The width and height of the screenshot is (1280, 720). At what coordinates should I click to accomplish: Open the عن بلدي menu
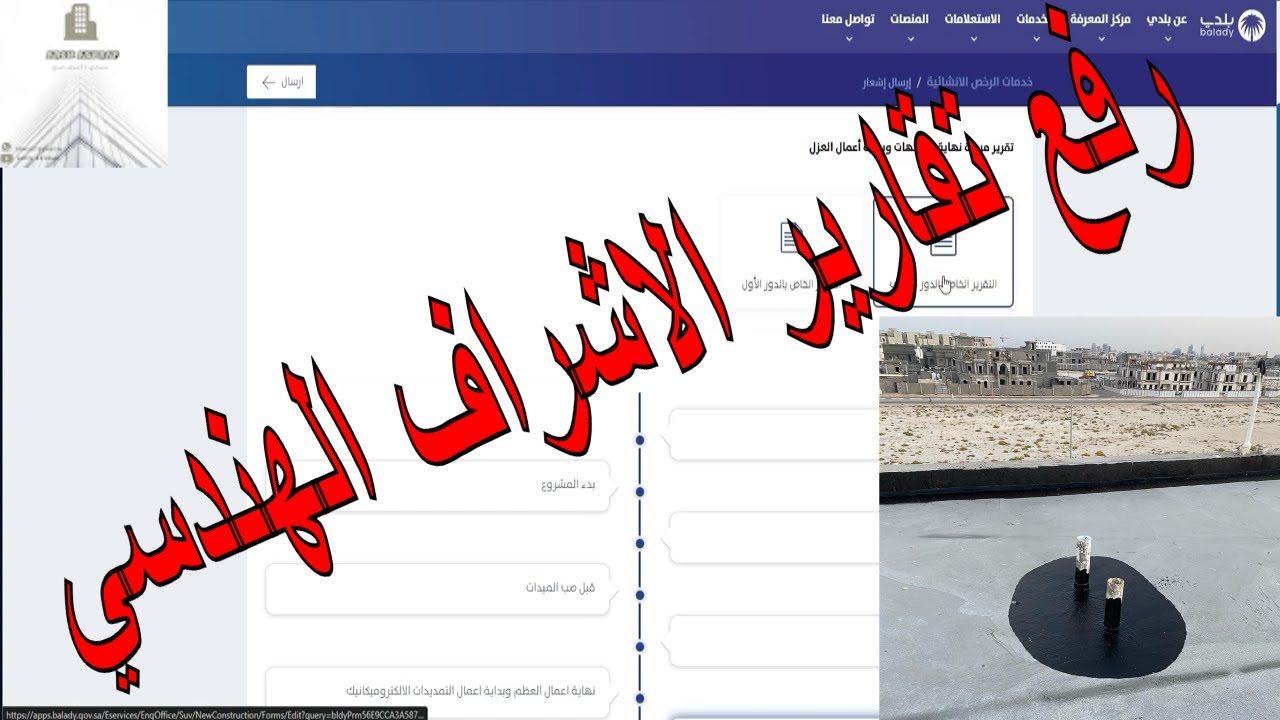point(1167,19)
